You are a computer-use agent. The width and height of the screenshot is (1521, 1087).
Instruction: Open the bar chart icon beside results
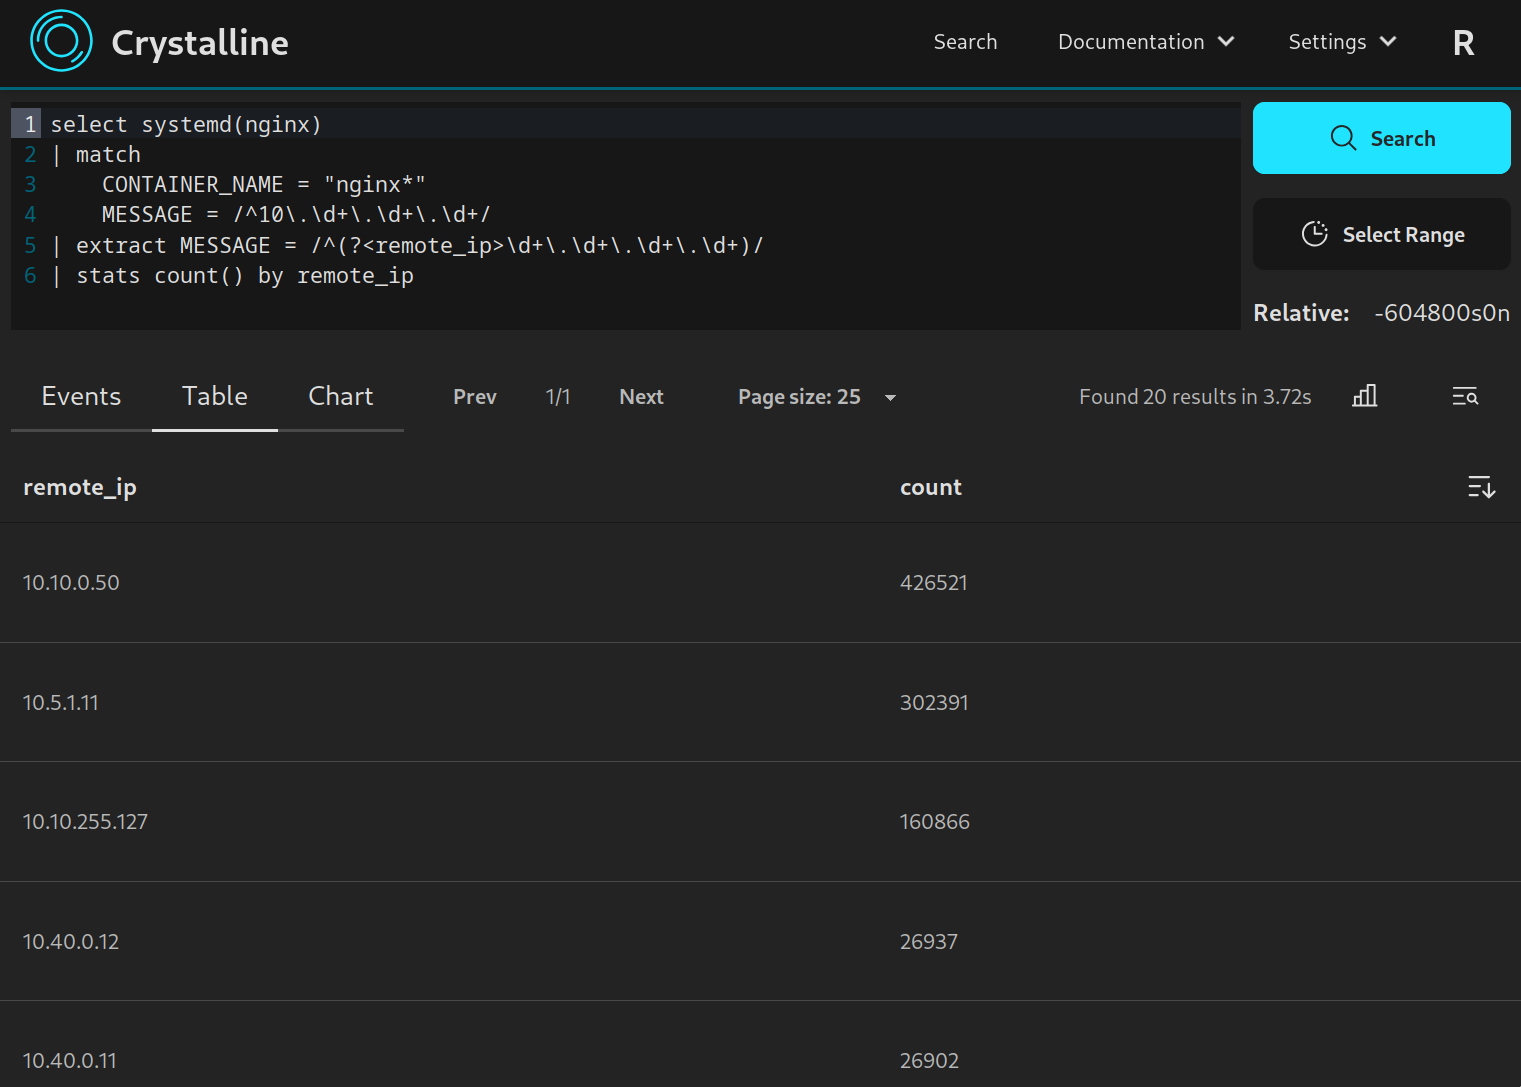1365,396
